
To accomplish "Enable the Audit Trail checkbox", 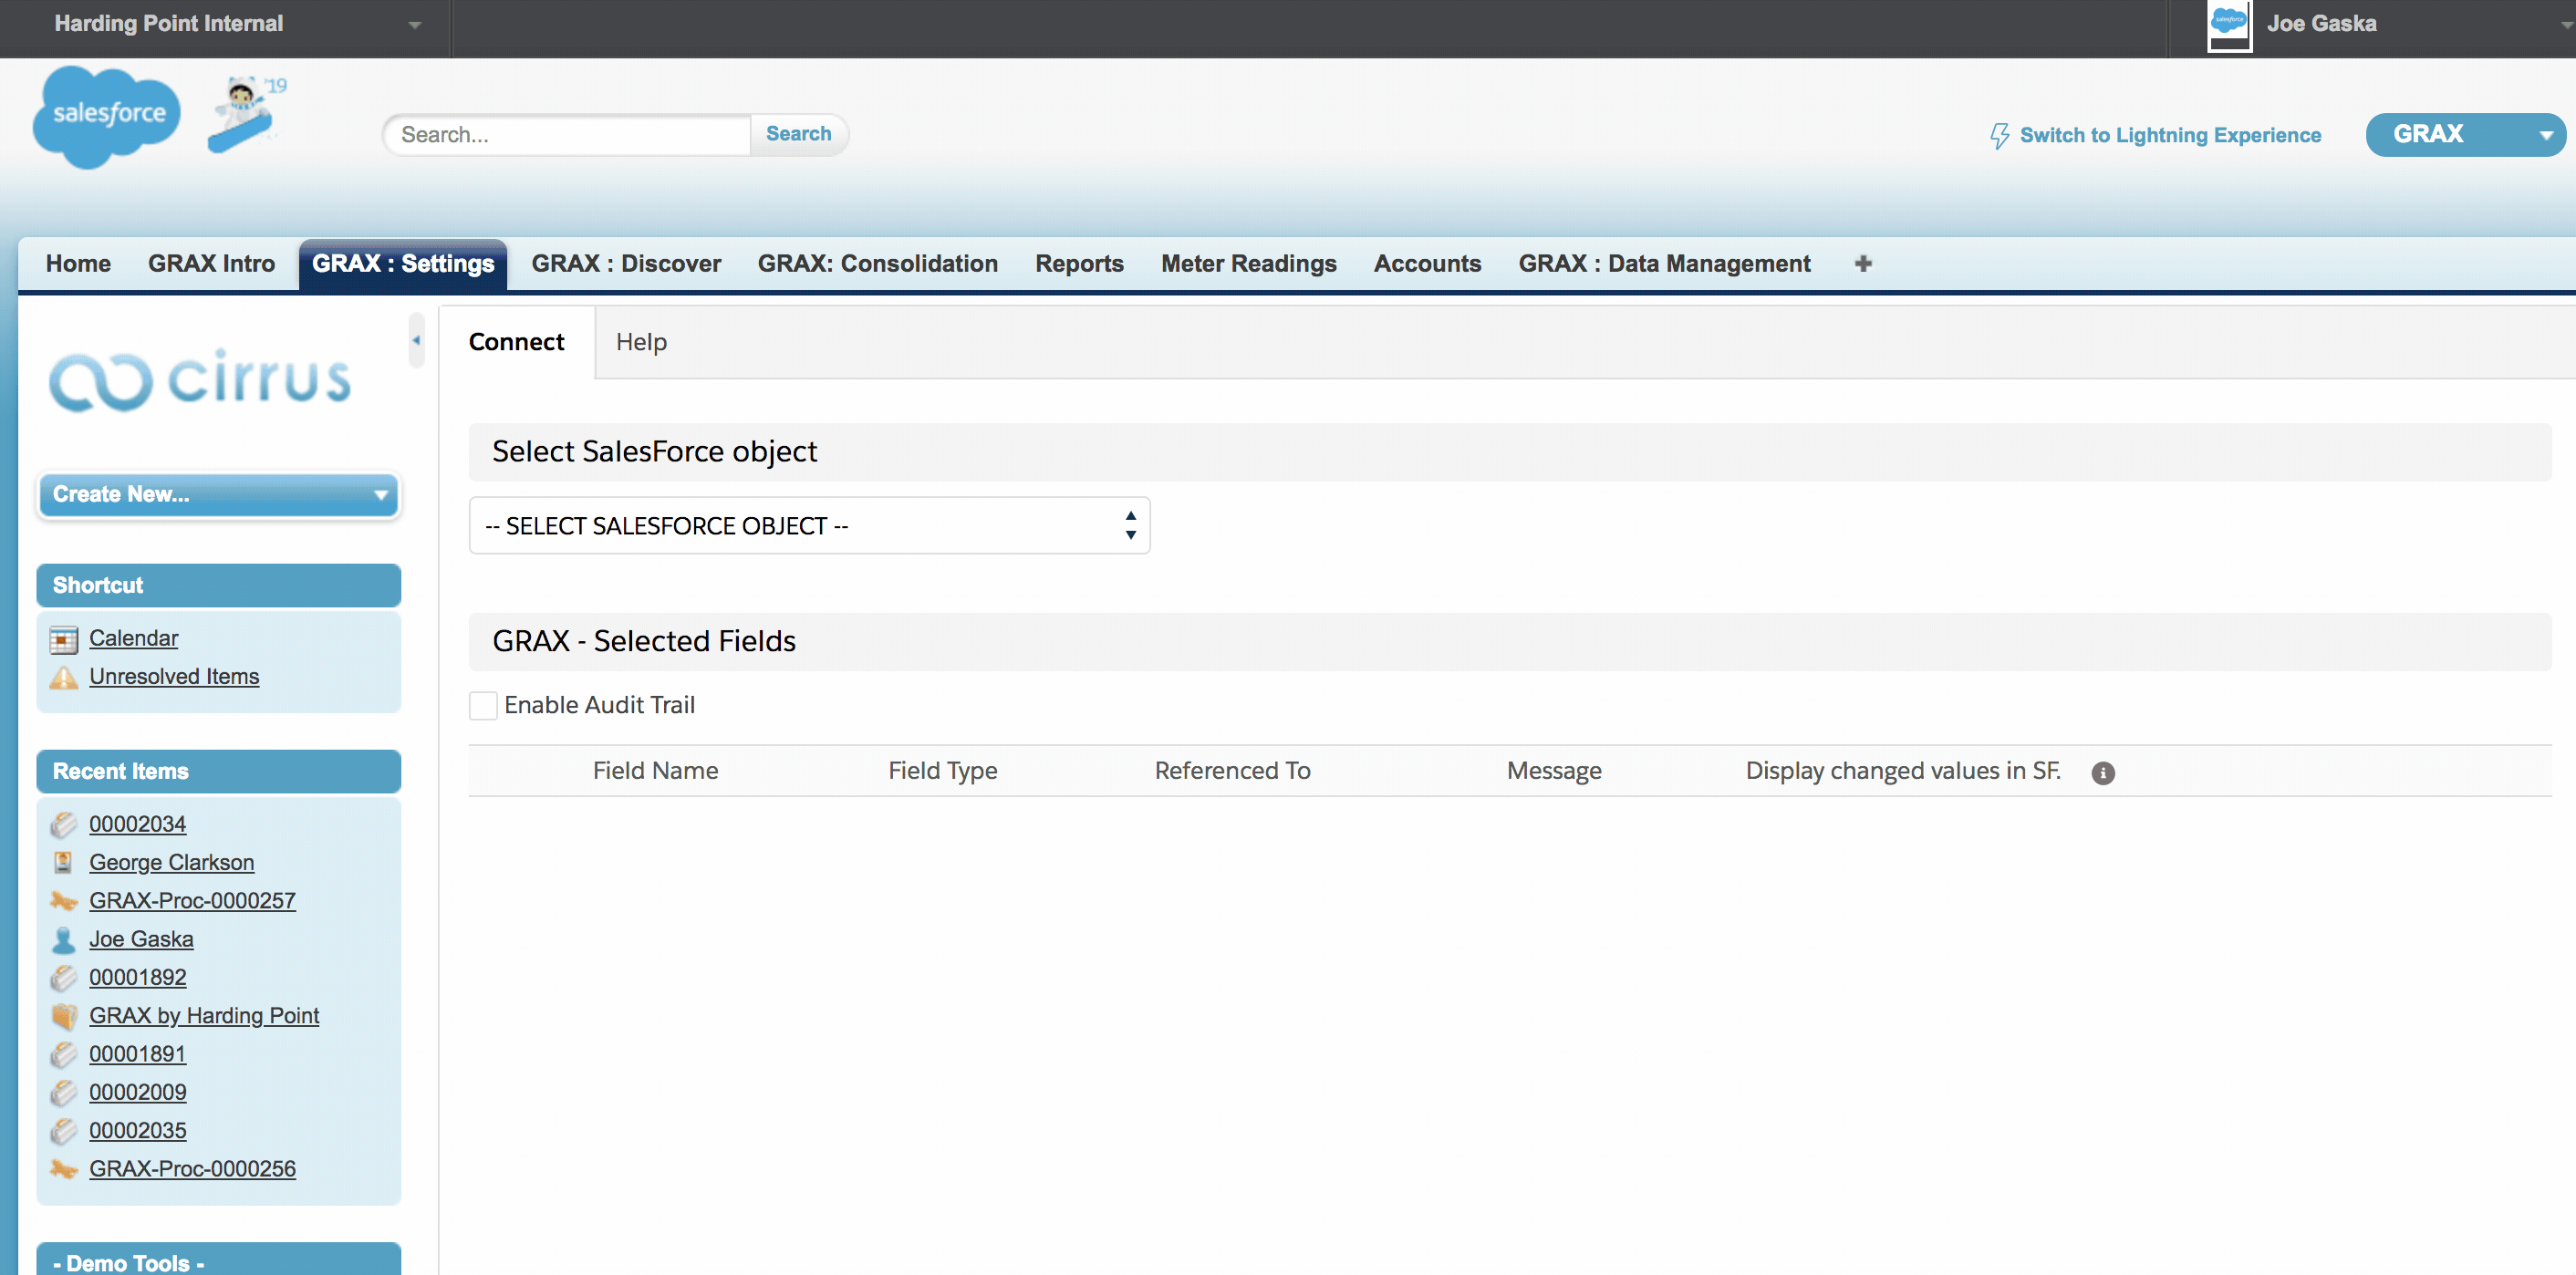I will [x=483, y=705].
